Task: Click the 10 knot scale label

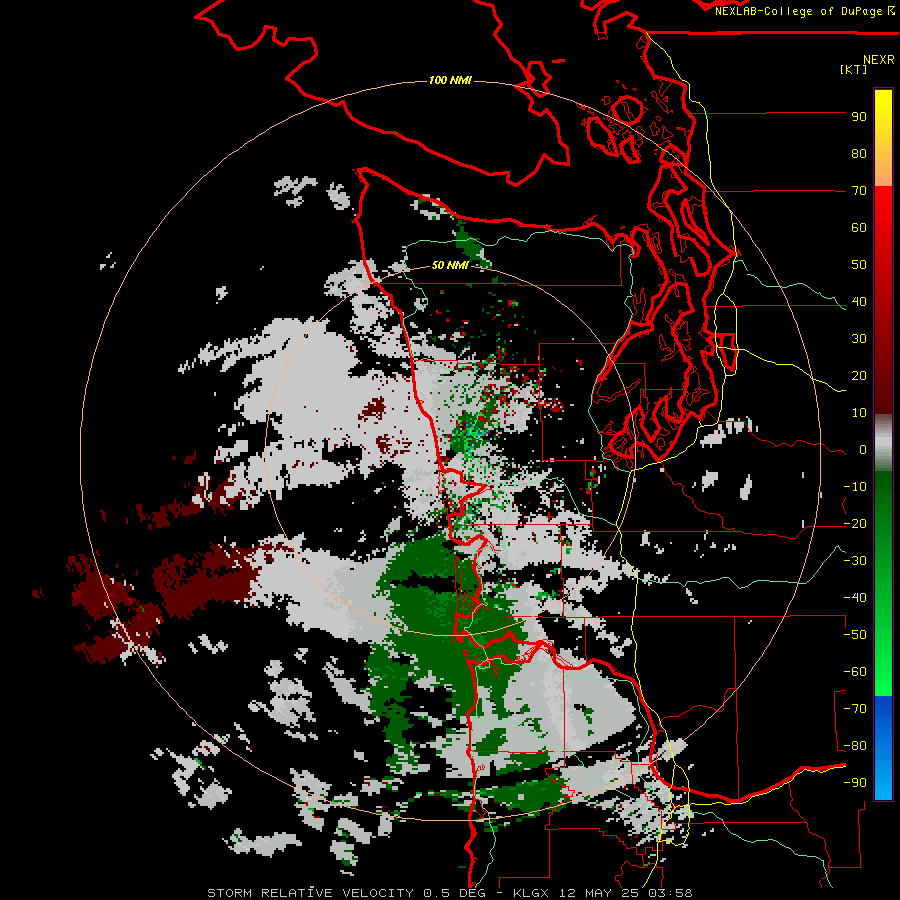Action: tap(859, 413)
